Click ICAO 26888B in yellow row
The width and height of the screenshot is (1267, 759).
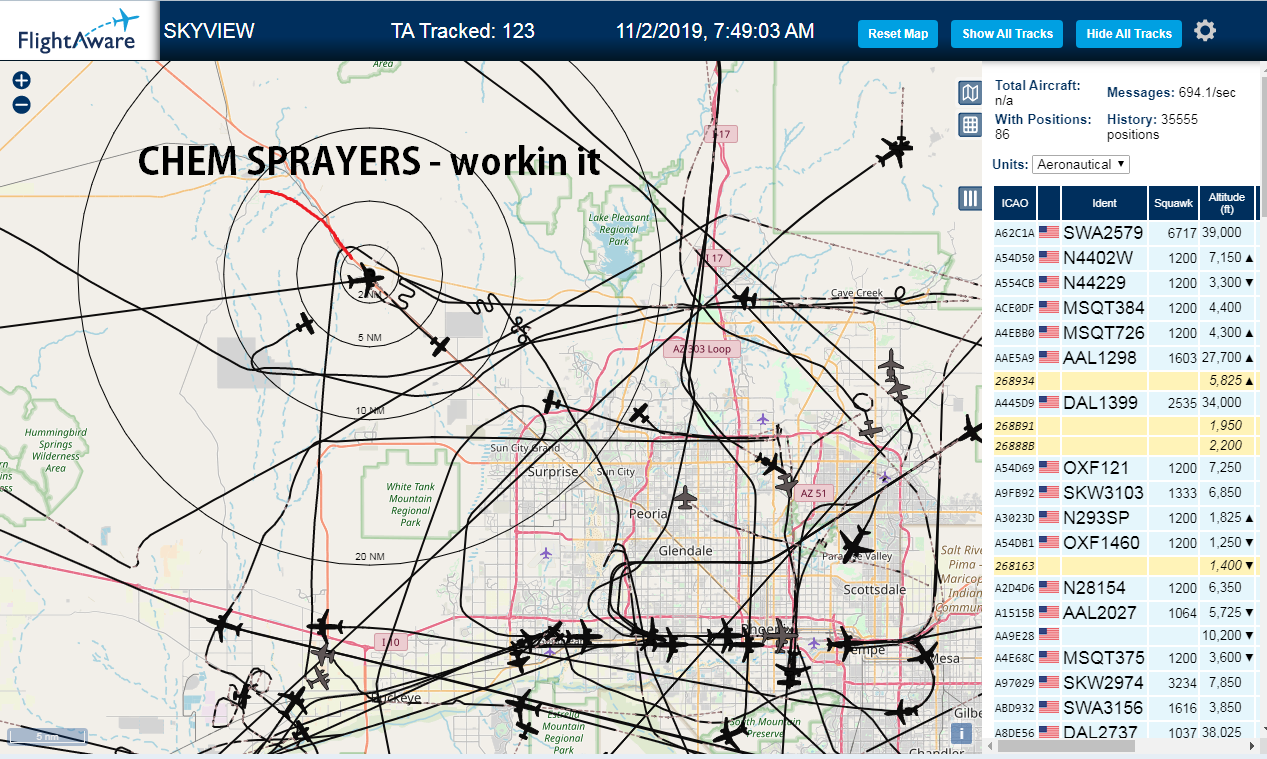coord(1014,445)
